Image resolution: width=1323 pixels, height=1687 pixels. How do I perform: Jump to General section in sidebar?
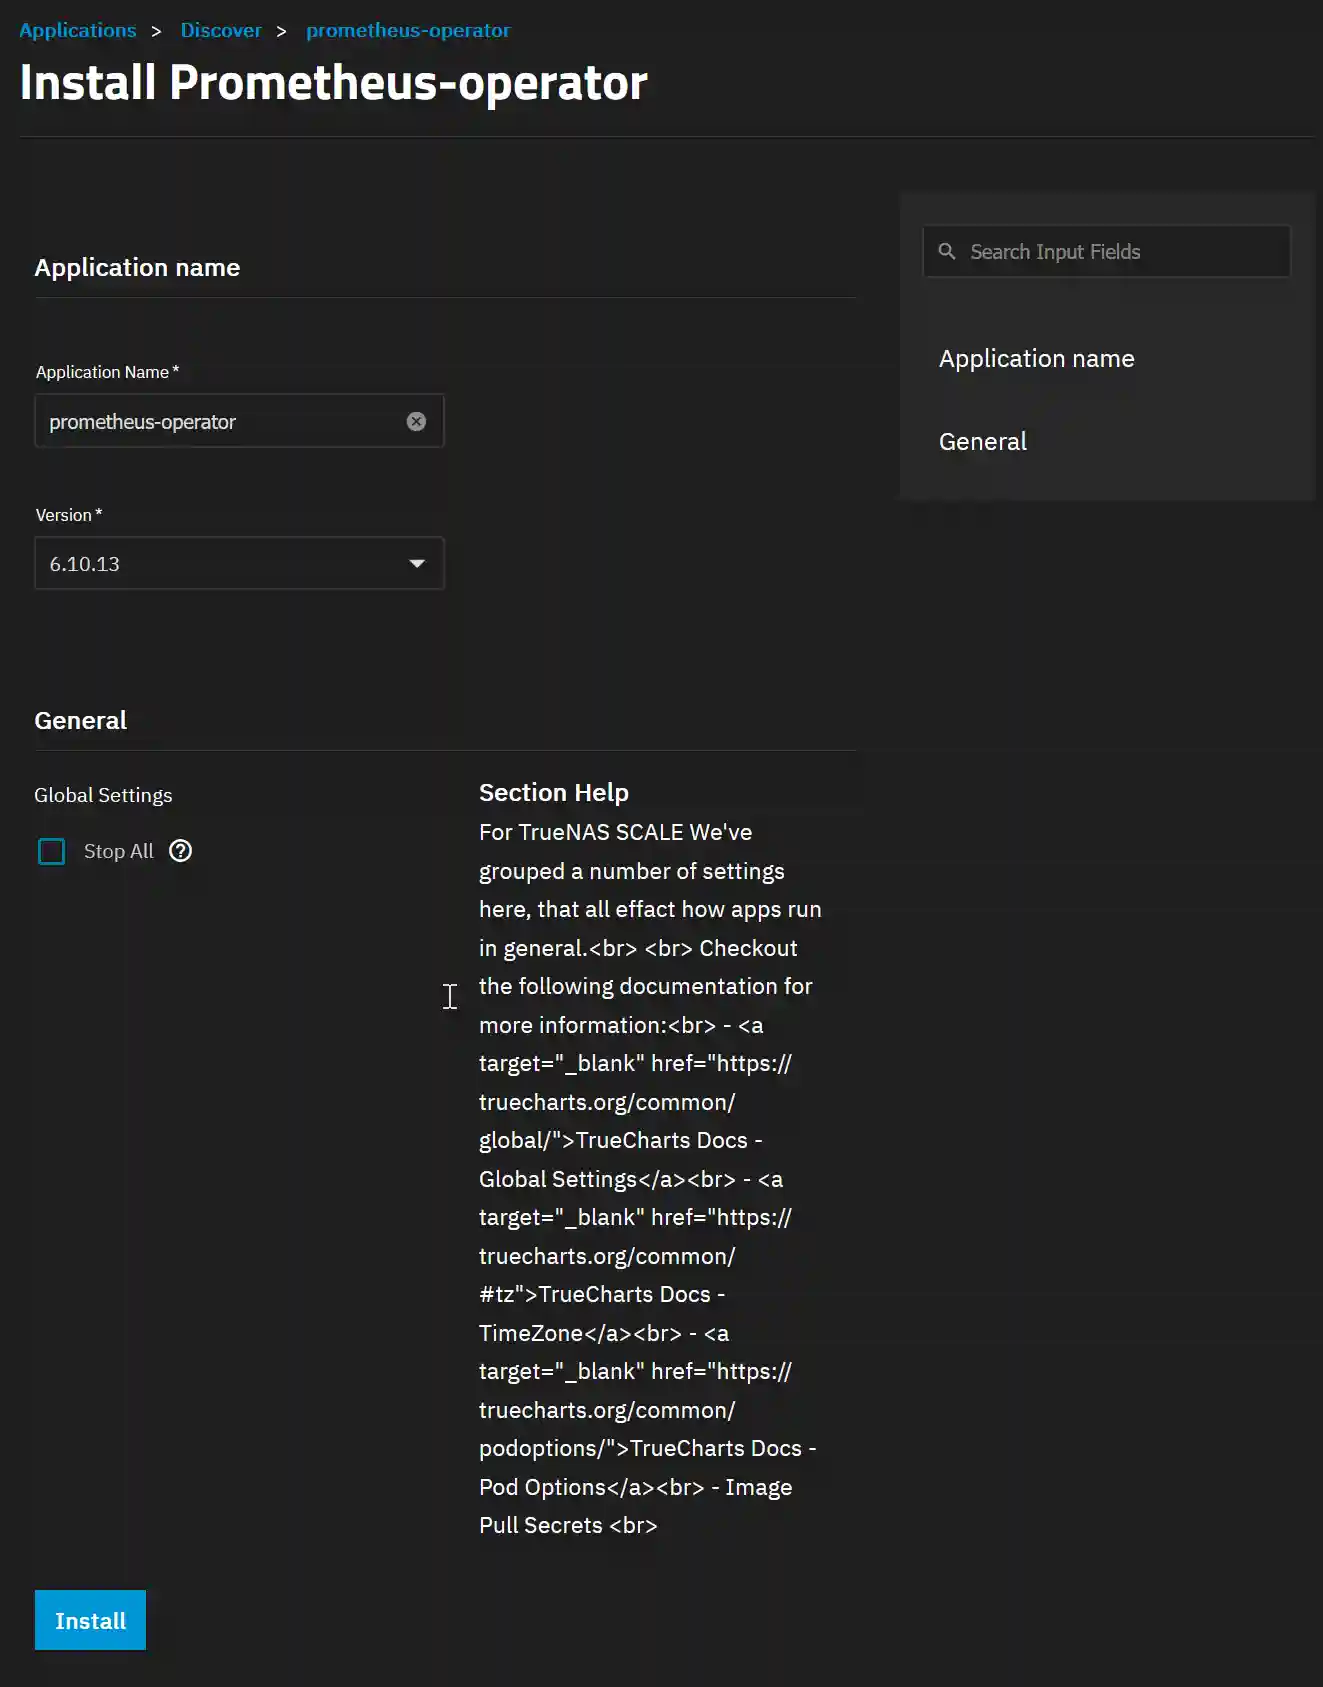982,441
